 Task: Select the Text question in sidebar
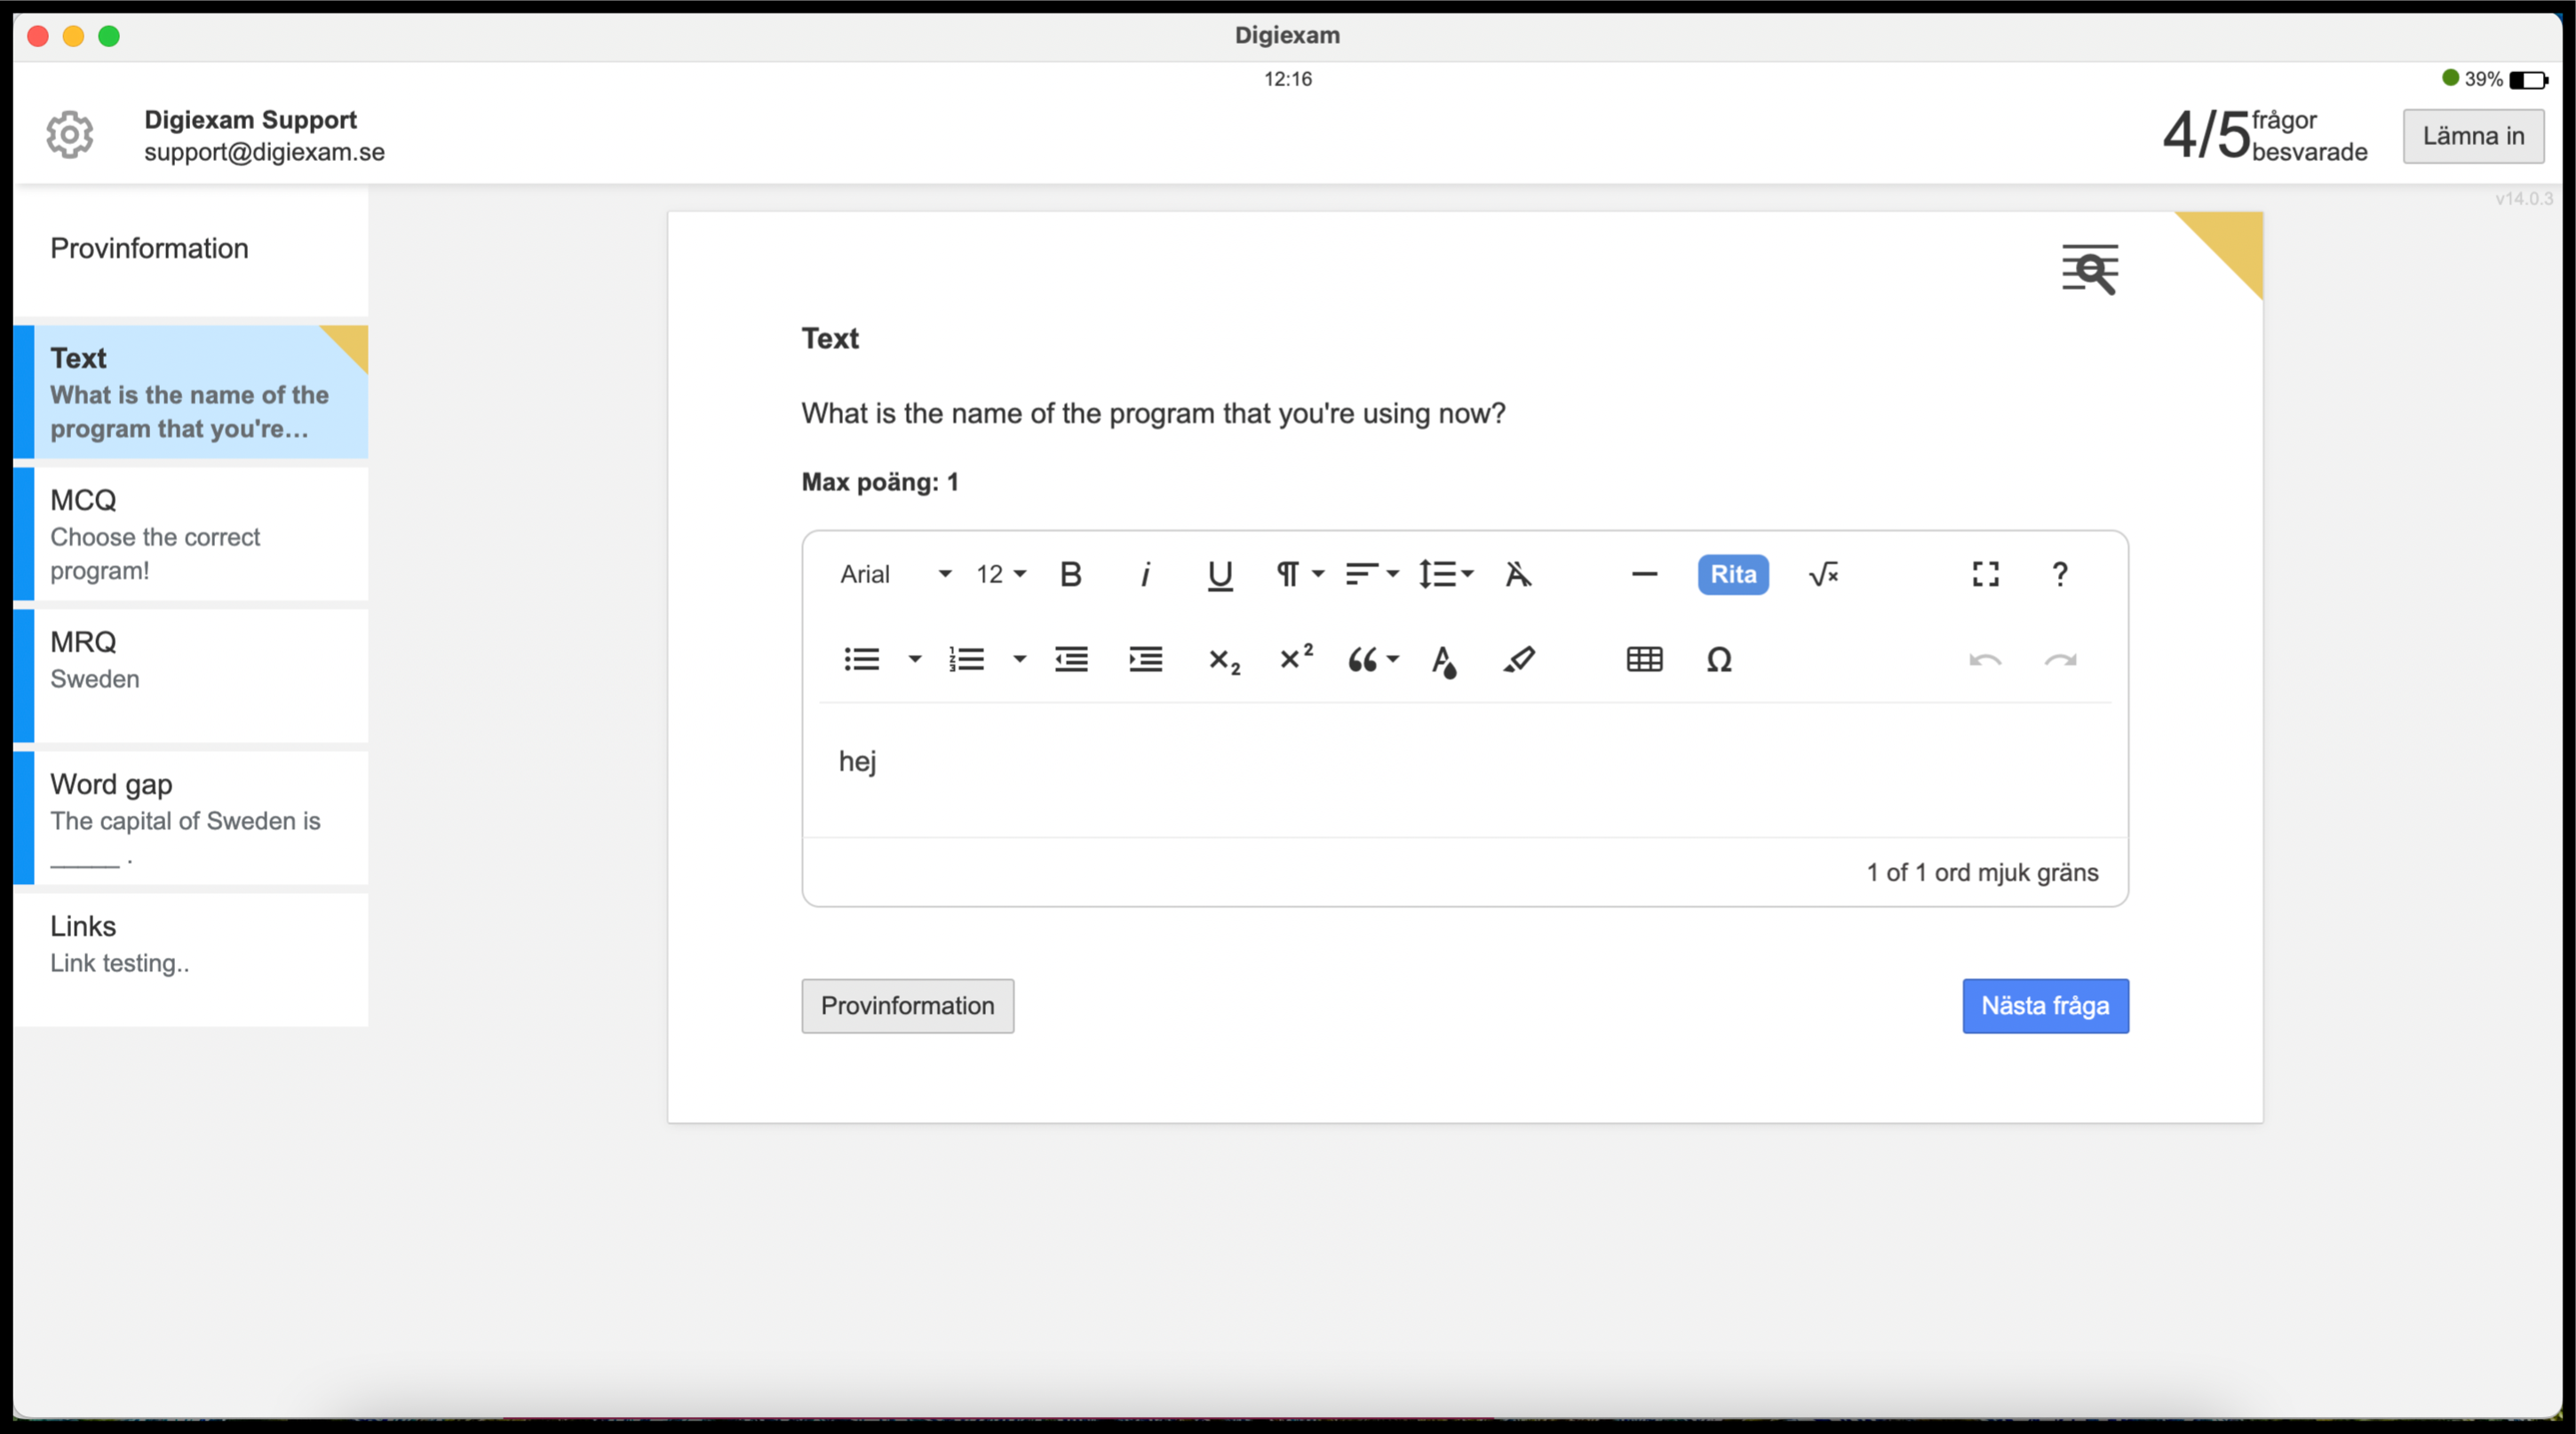coord(191,391)
